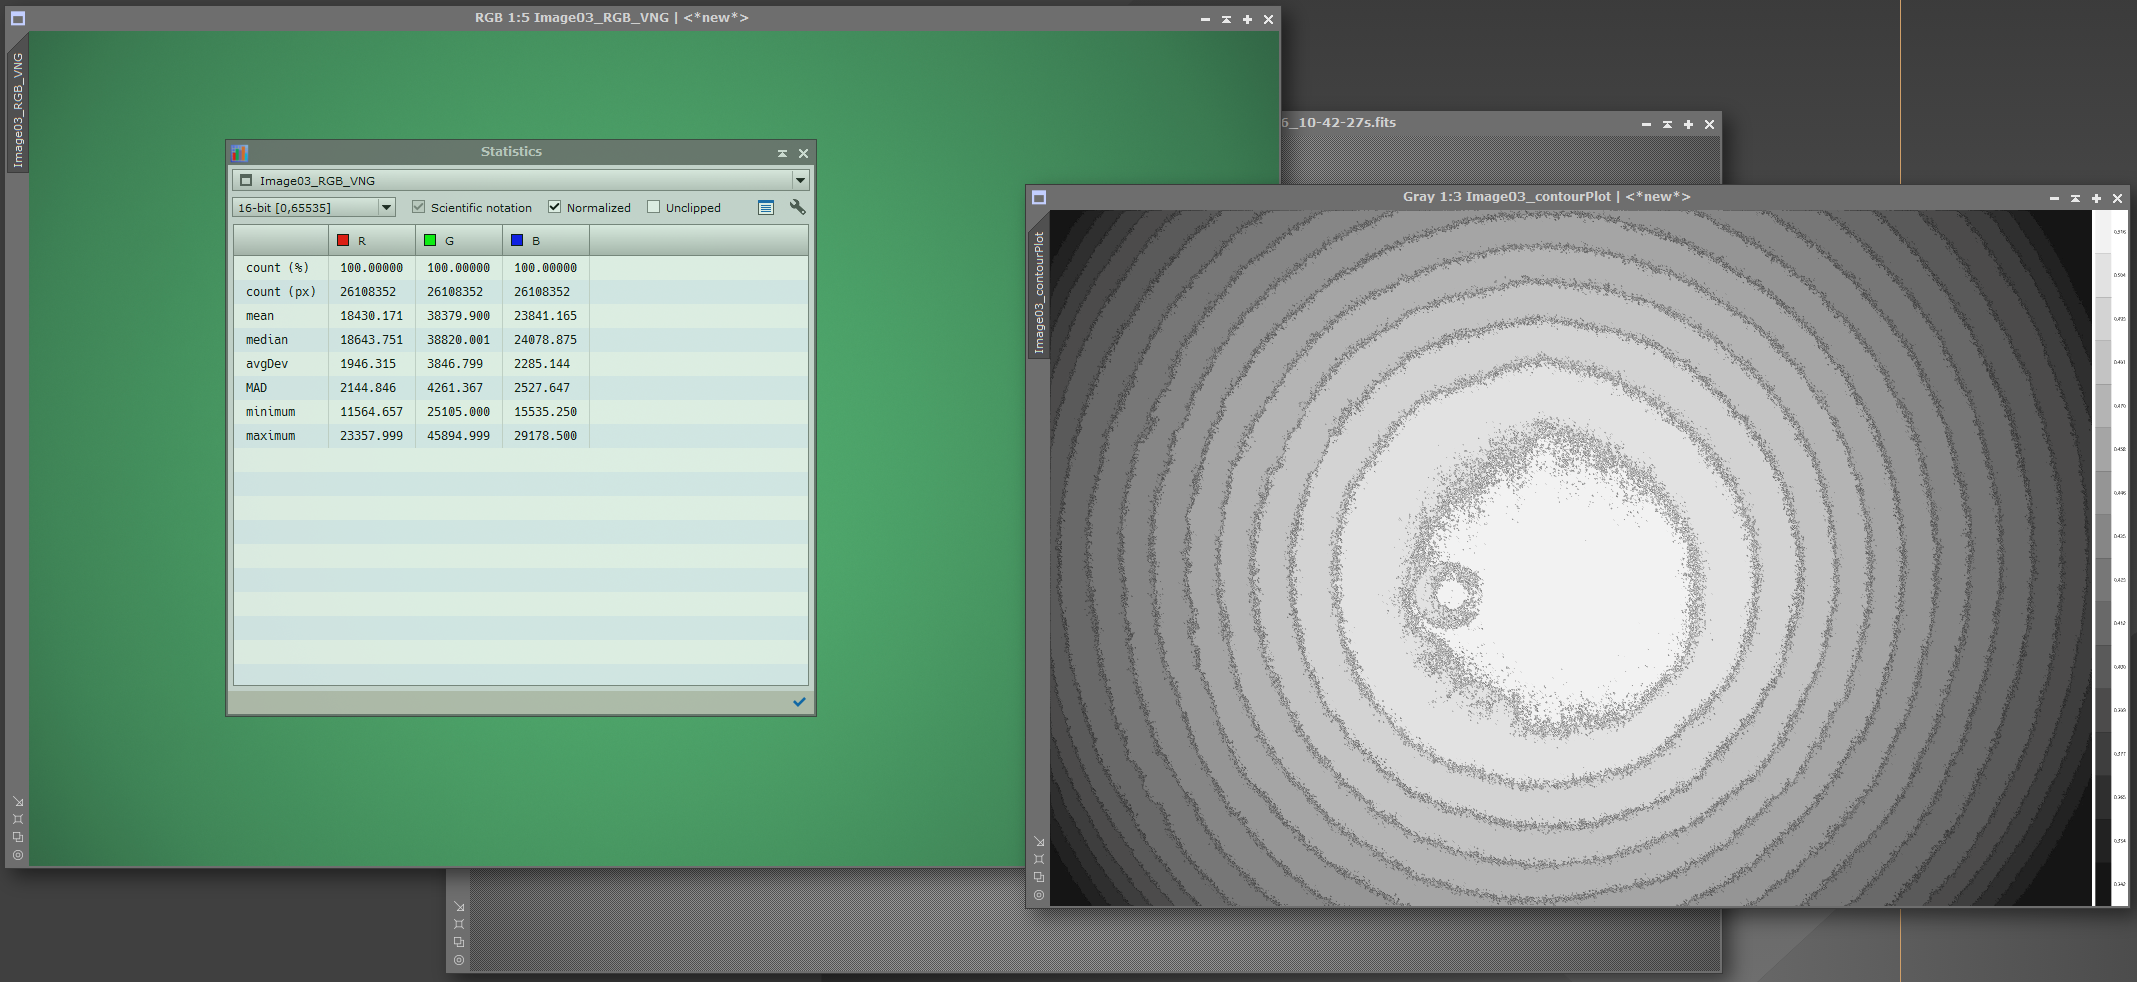Click the B avgDev value 2285.144

coord(542,364)
